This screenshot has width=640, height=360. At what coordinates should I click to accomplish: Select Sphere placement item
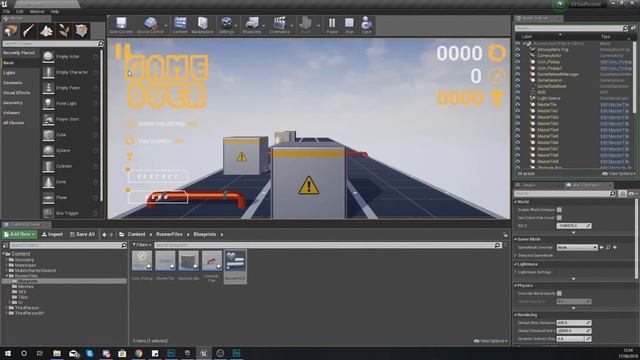[70, 150]
